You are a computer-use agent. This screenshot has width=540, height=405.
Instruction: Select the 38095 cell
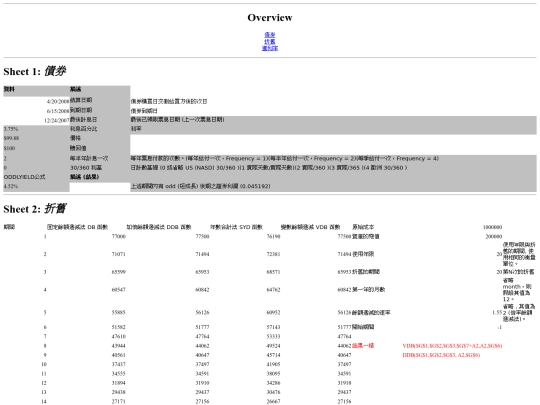click(273, 373)
